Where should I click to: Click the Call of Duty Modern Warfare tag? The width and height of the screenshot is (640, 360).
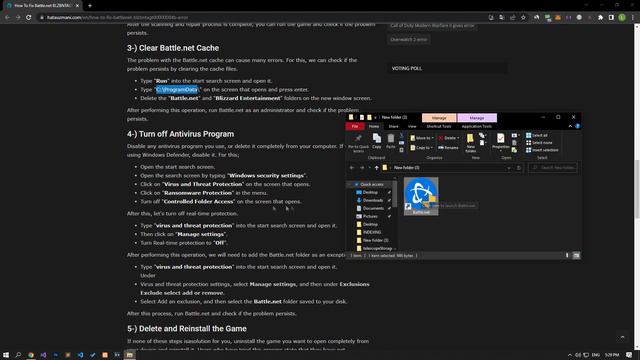432,26
